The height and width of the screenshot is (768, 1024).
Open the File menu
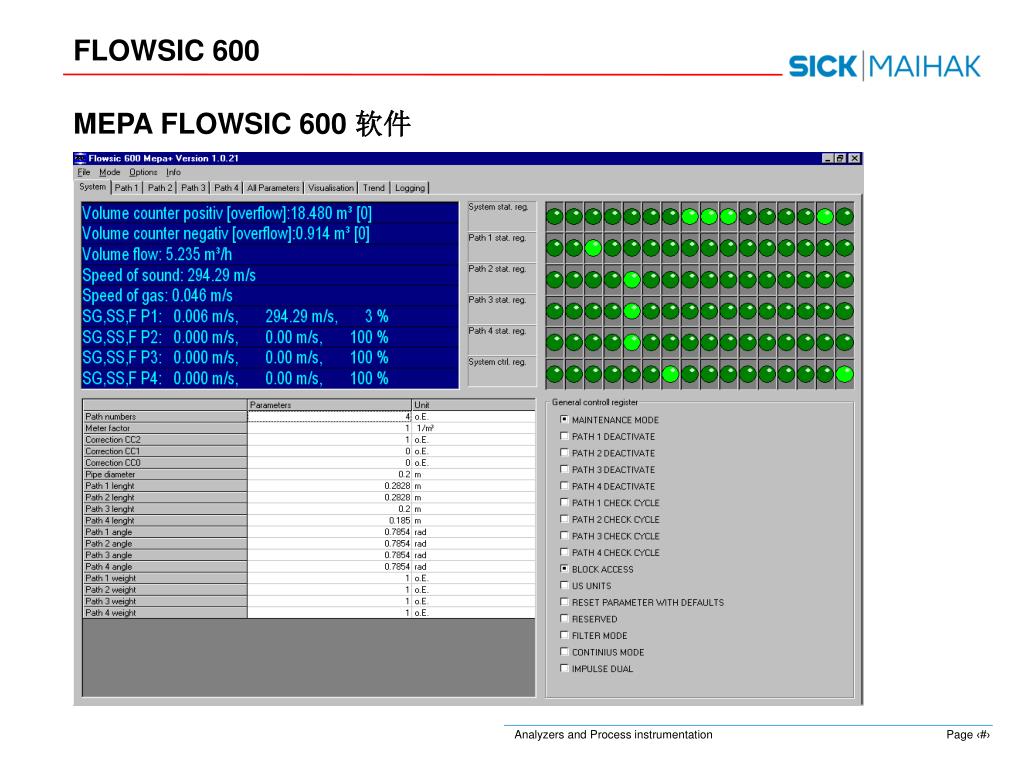pos(84,172)
